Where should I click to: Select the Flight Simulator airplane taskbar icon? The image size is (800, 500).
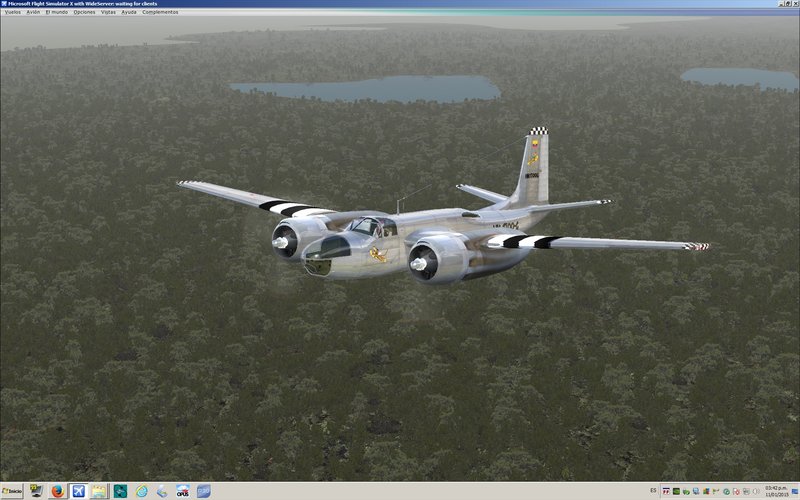pos(78,491)
